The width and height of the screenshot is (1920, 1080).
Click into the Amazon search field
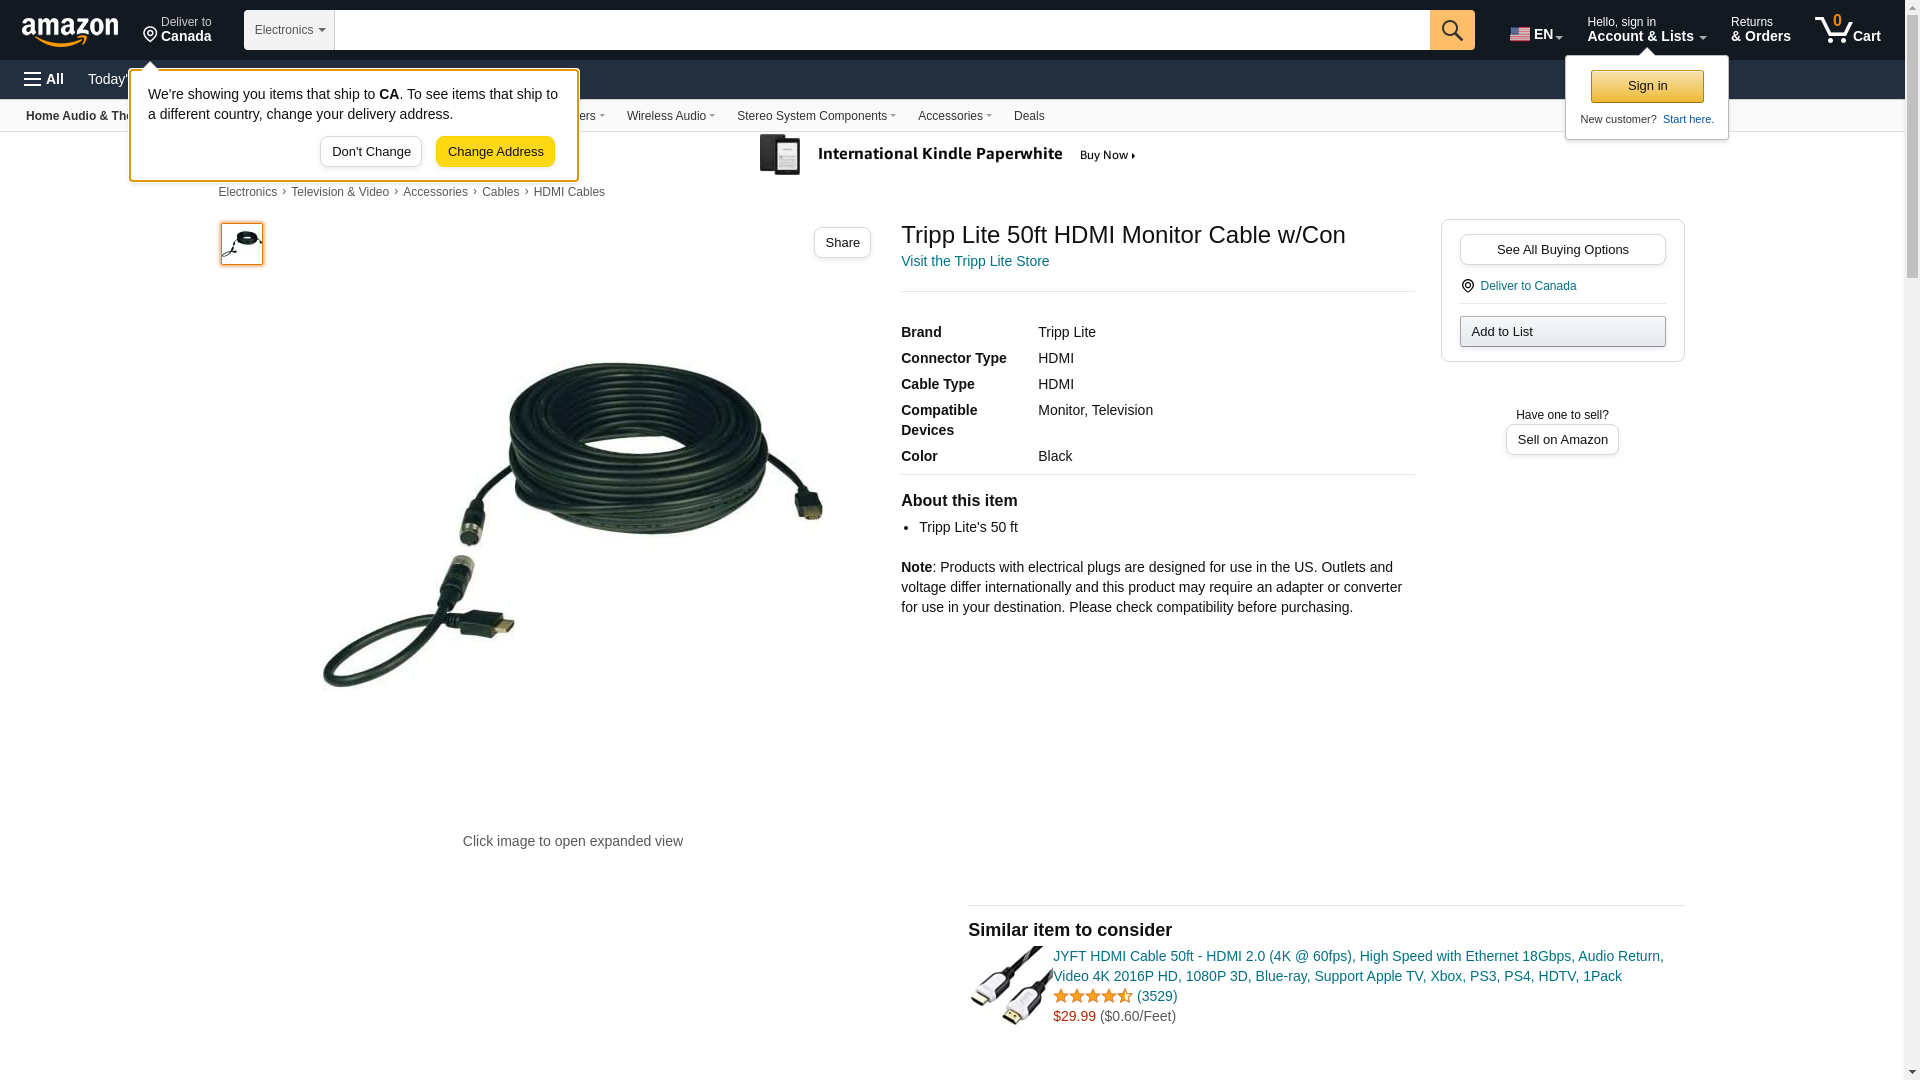[882, 30]
